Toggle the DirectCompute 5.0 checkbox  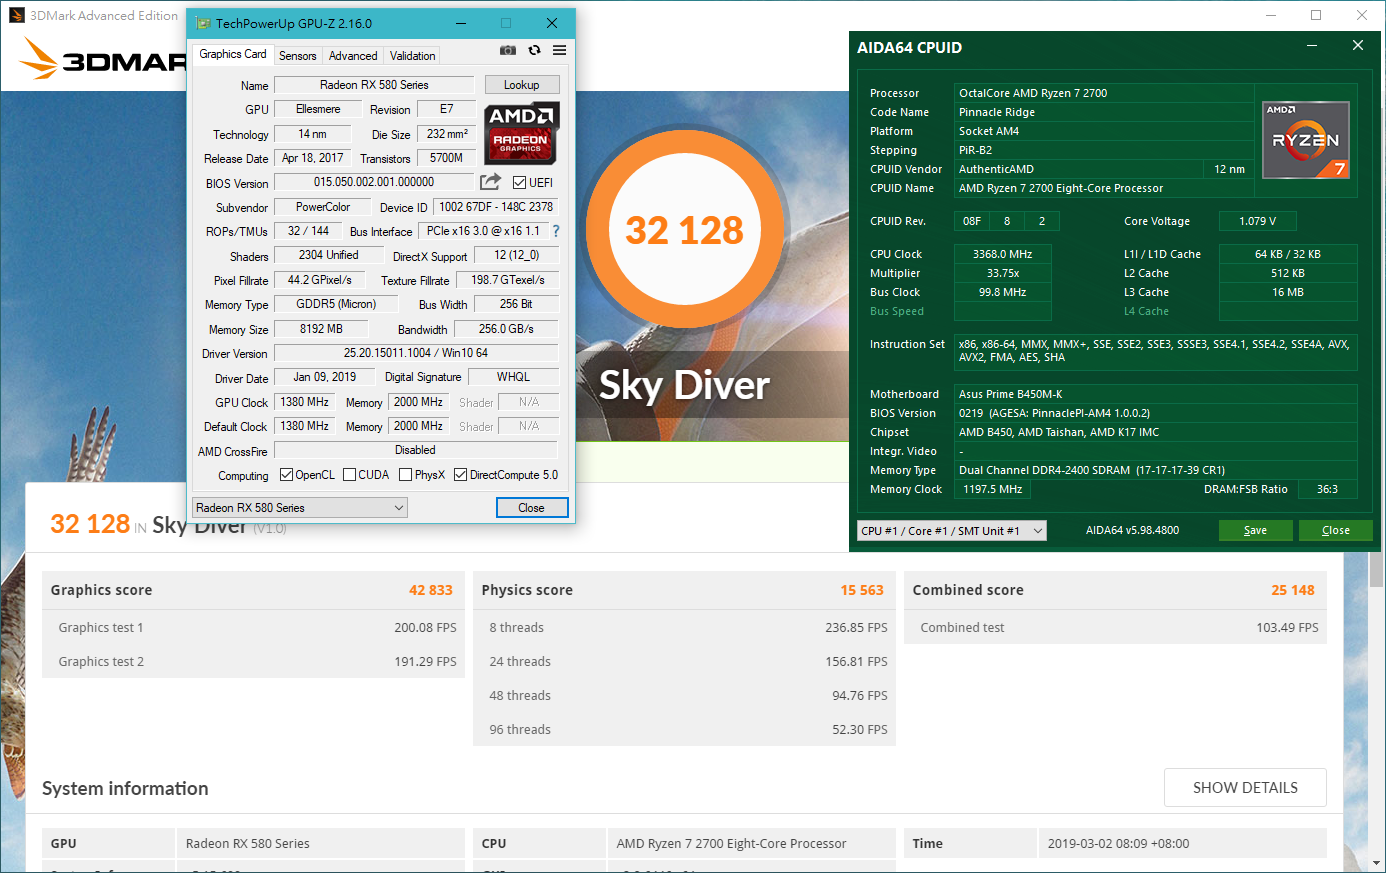click(460, 475)
